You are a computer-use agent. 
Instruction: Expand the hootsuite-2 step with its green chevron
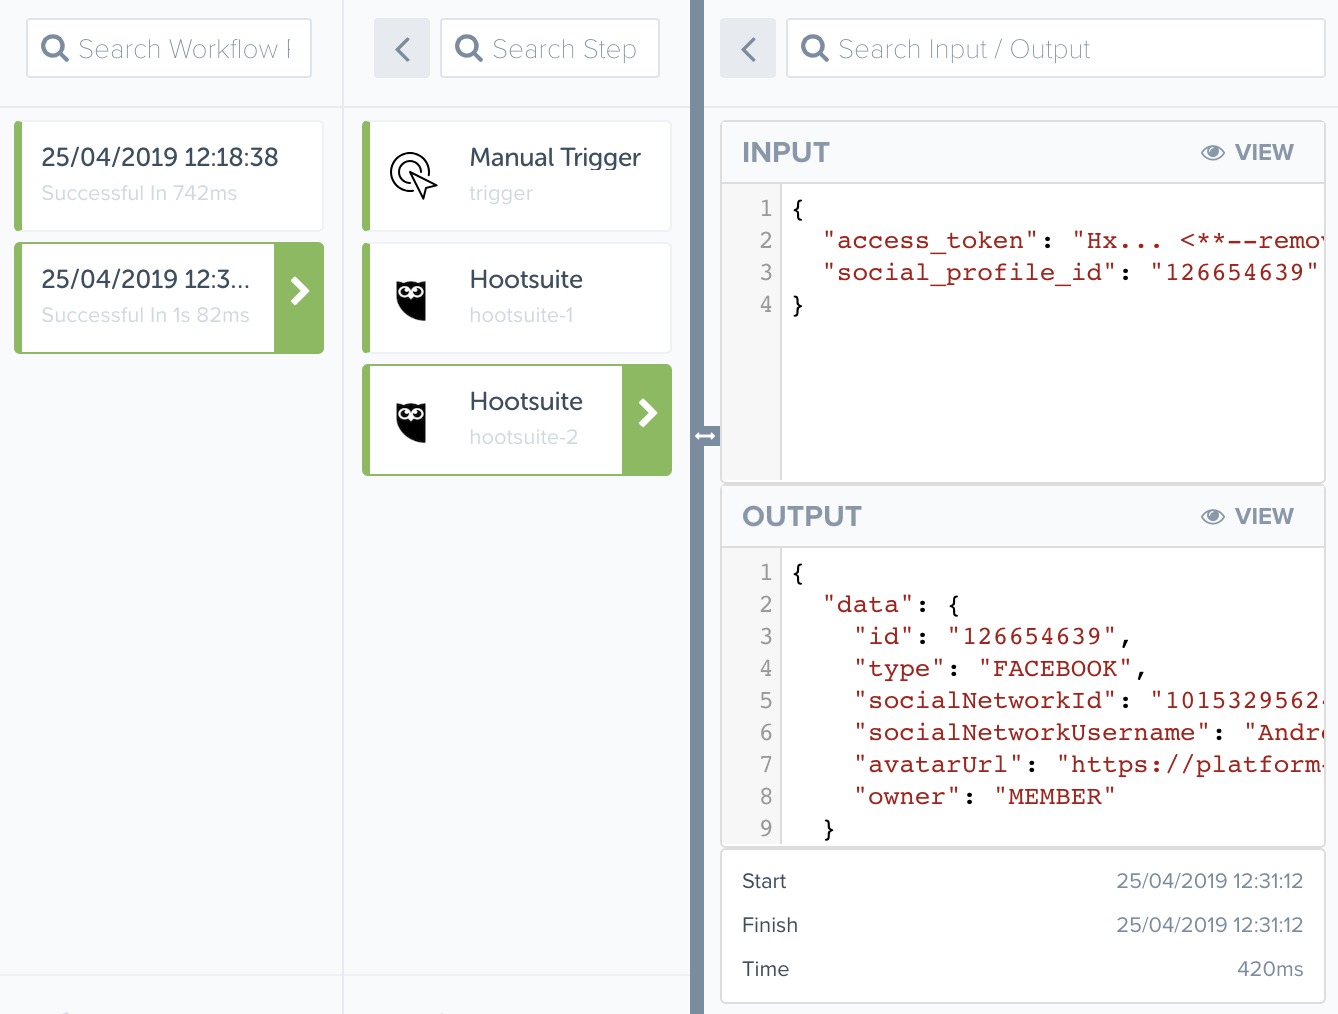647,412
